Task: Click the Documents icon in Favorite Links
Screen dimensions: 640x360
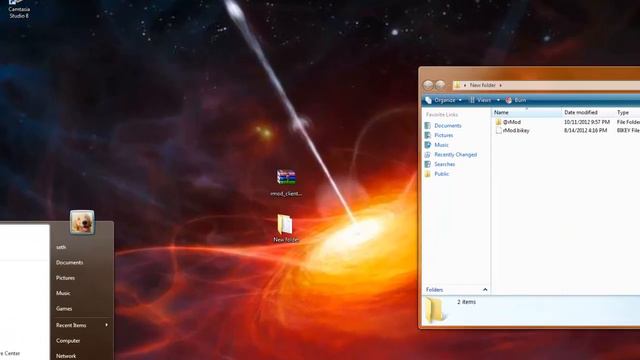Action: pos(428,126)
